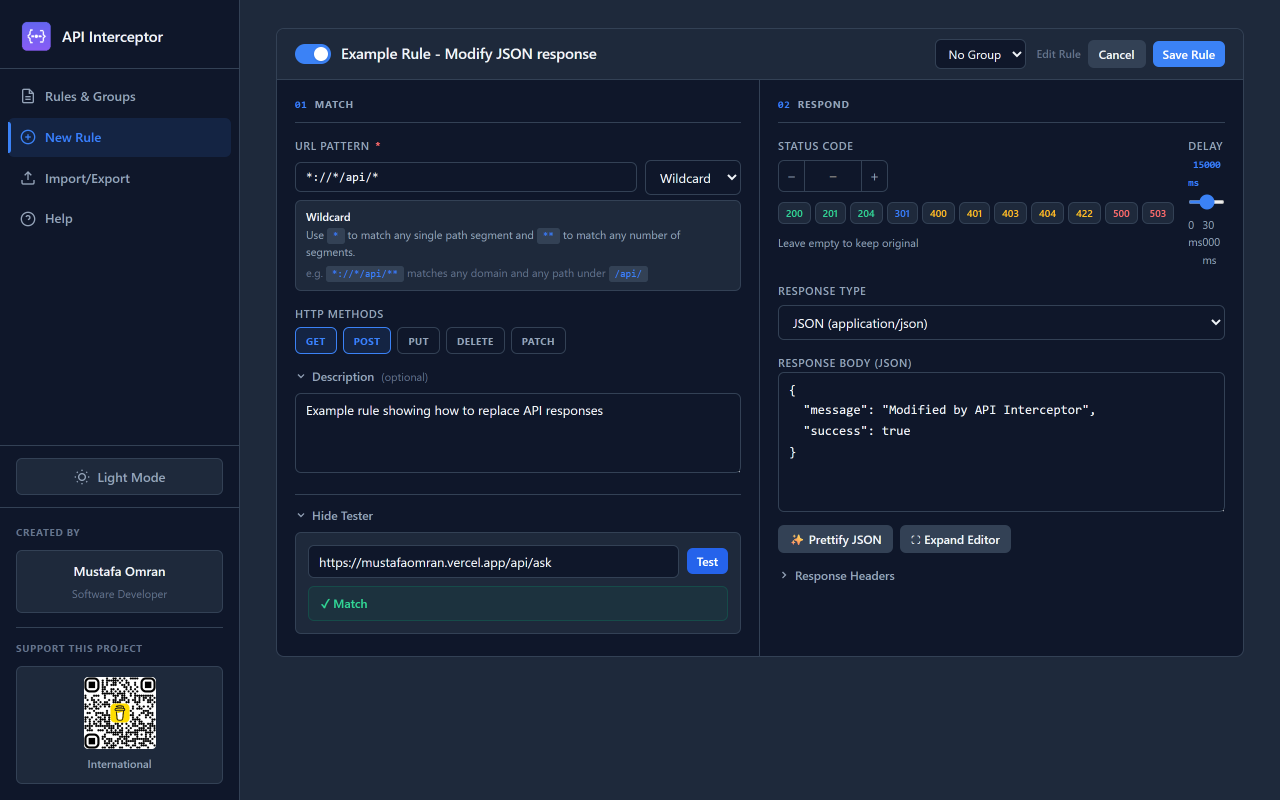Click the Import/Export upload icon
This screenshot has height=800, width=1280.
point(28,178)
